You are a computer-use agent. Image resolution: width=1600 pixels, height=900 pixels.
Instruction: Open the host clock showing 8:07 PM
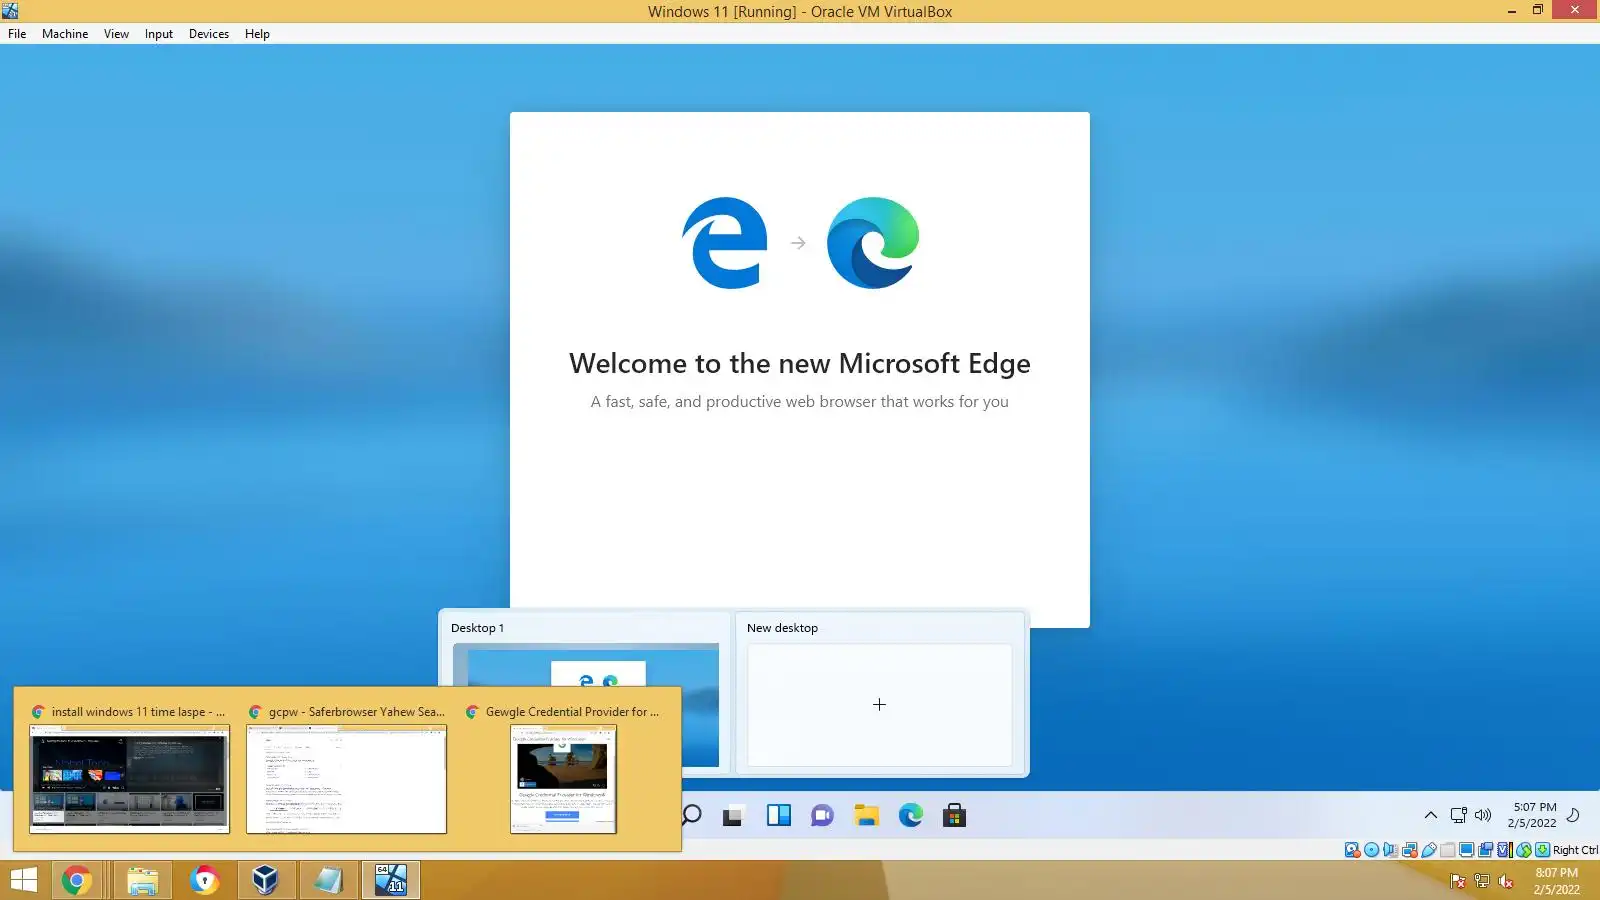tap(1557, 881)
